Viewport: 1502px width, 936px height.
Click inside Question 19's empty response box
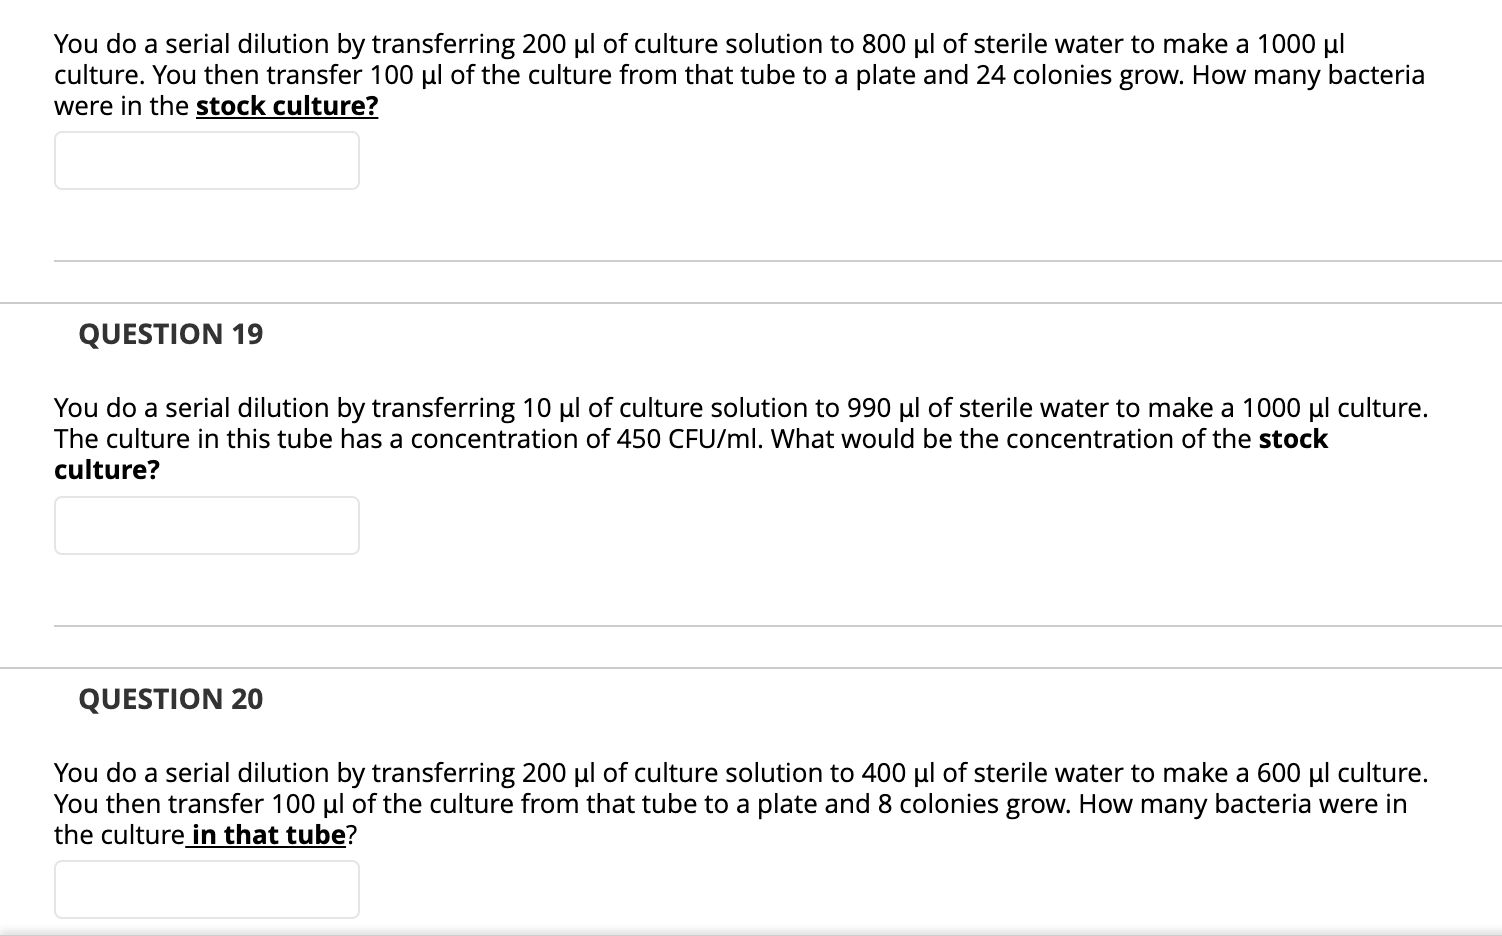(x=205, y=525)
